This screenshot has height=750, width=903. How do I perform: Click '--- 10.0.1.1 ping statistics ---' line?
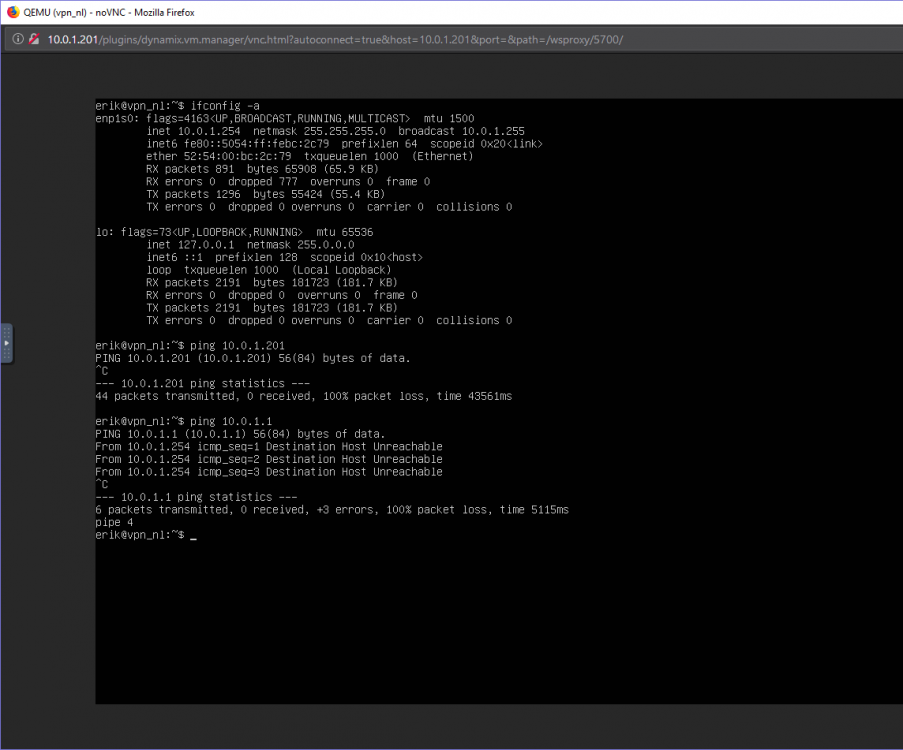tap(196, 497)
